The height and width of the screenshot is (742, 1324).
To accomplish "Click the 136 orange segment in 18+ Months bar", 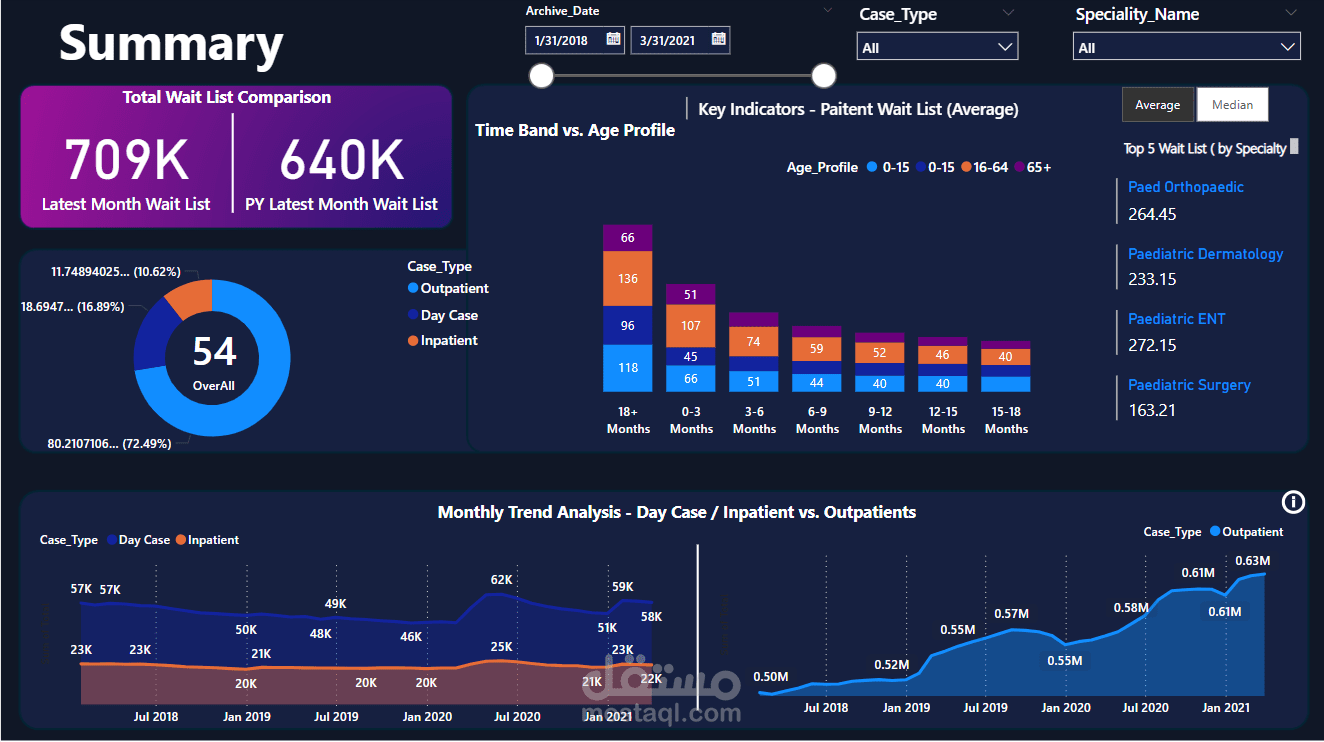I will tap(628, 278).
